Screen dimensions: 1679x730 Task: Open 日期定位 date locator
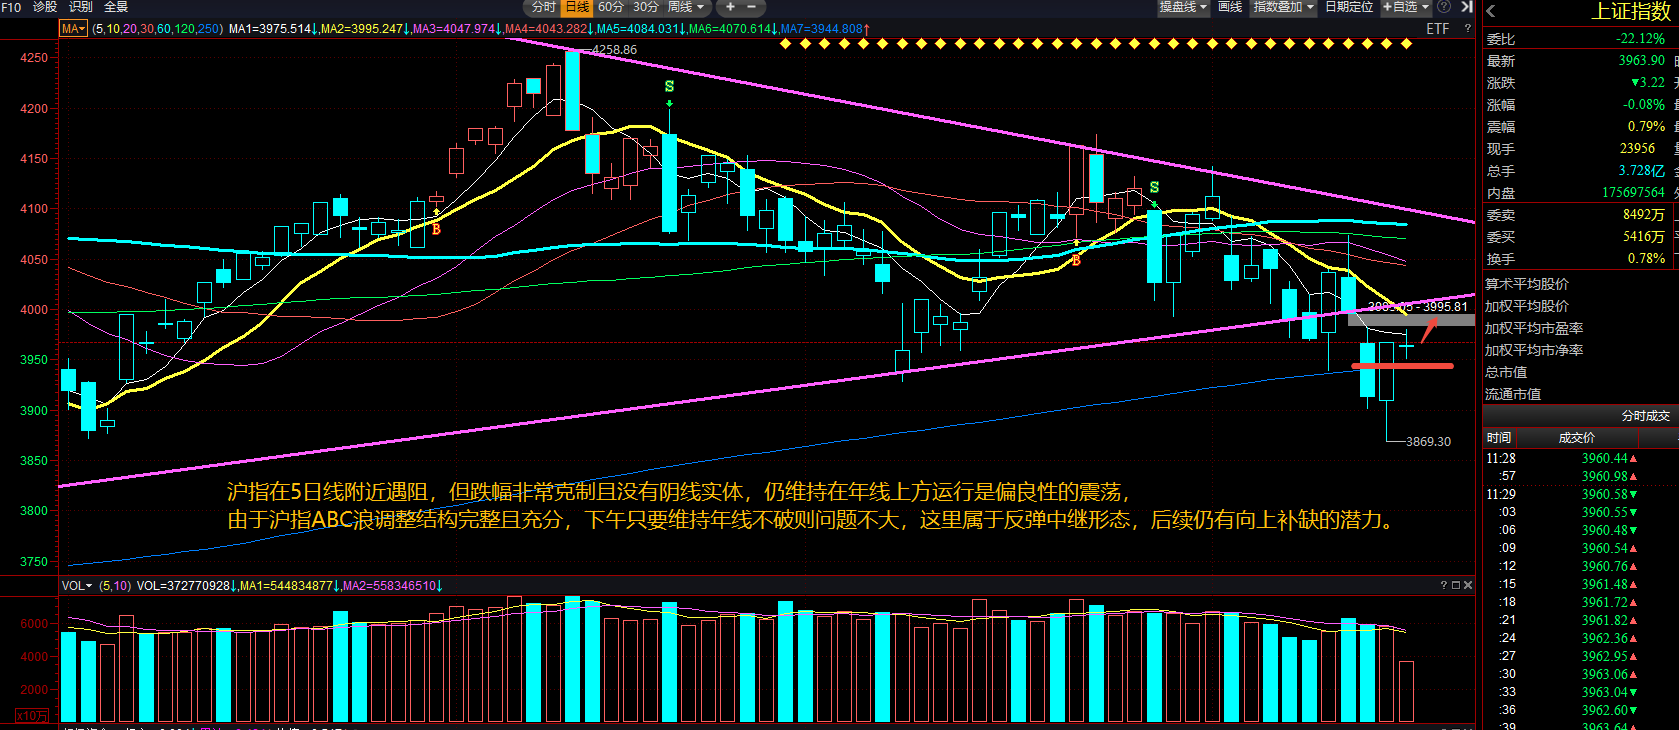point(1349,7)
